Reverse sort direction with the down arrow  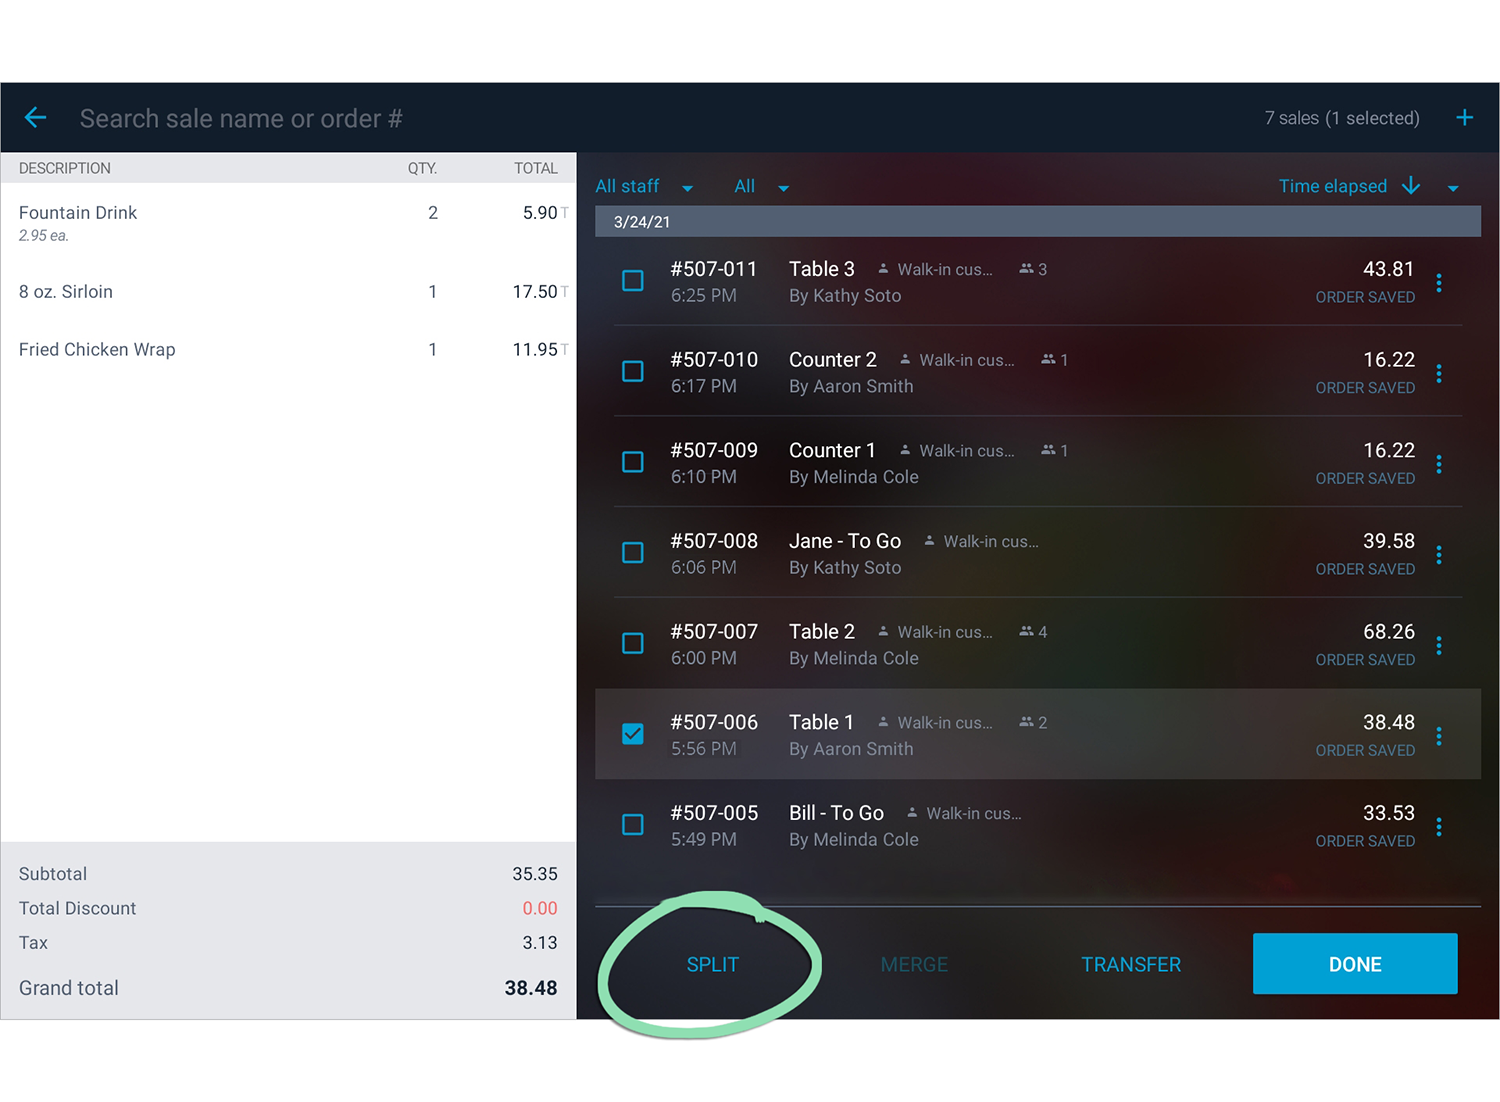[x=1411, y=186]
